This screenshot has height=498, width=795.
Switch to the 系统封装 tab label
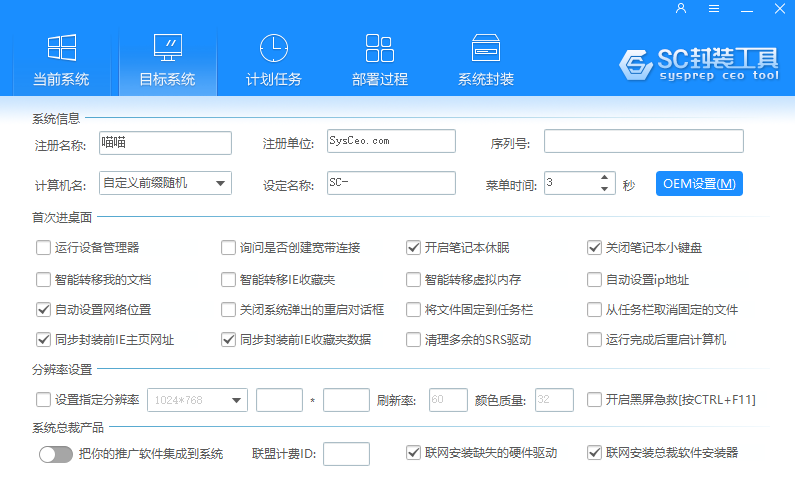(x=486, y=80)
